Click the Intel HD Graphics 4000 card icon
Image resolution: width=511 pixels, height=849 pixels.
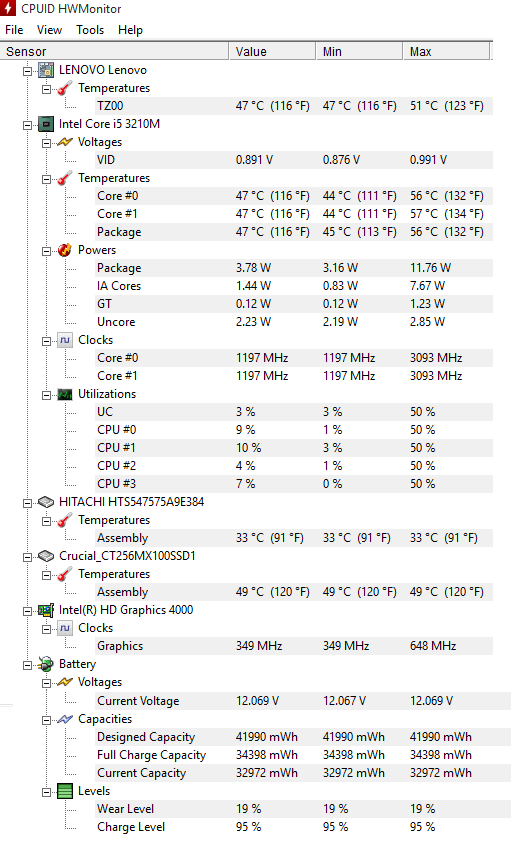pos(46,610)
